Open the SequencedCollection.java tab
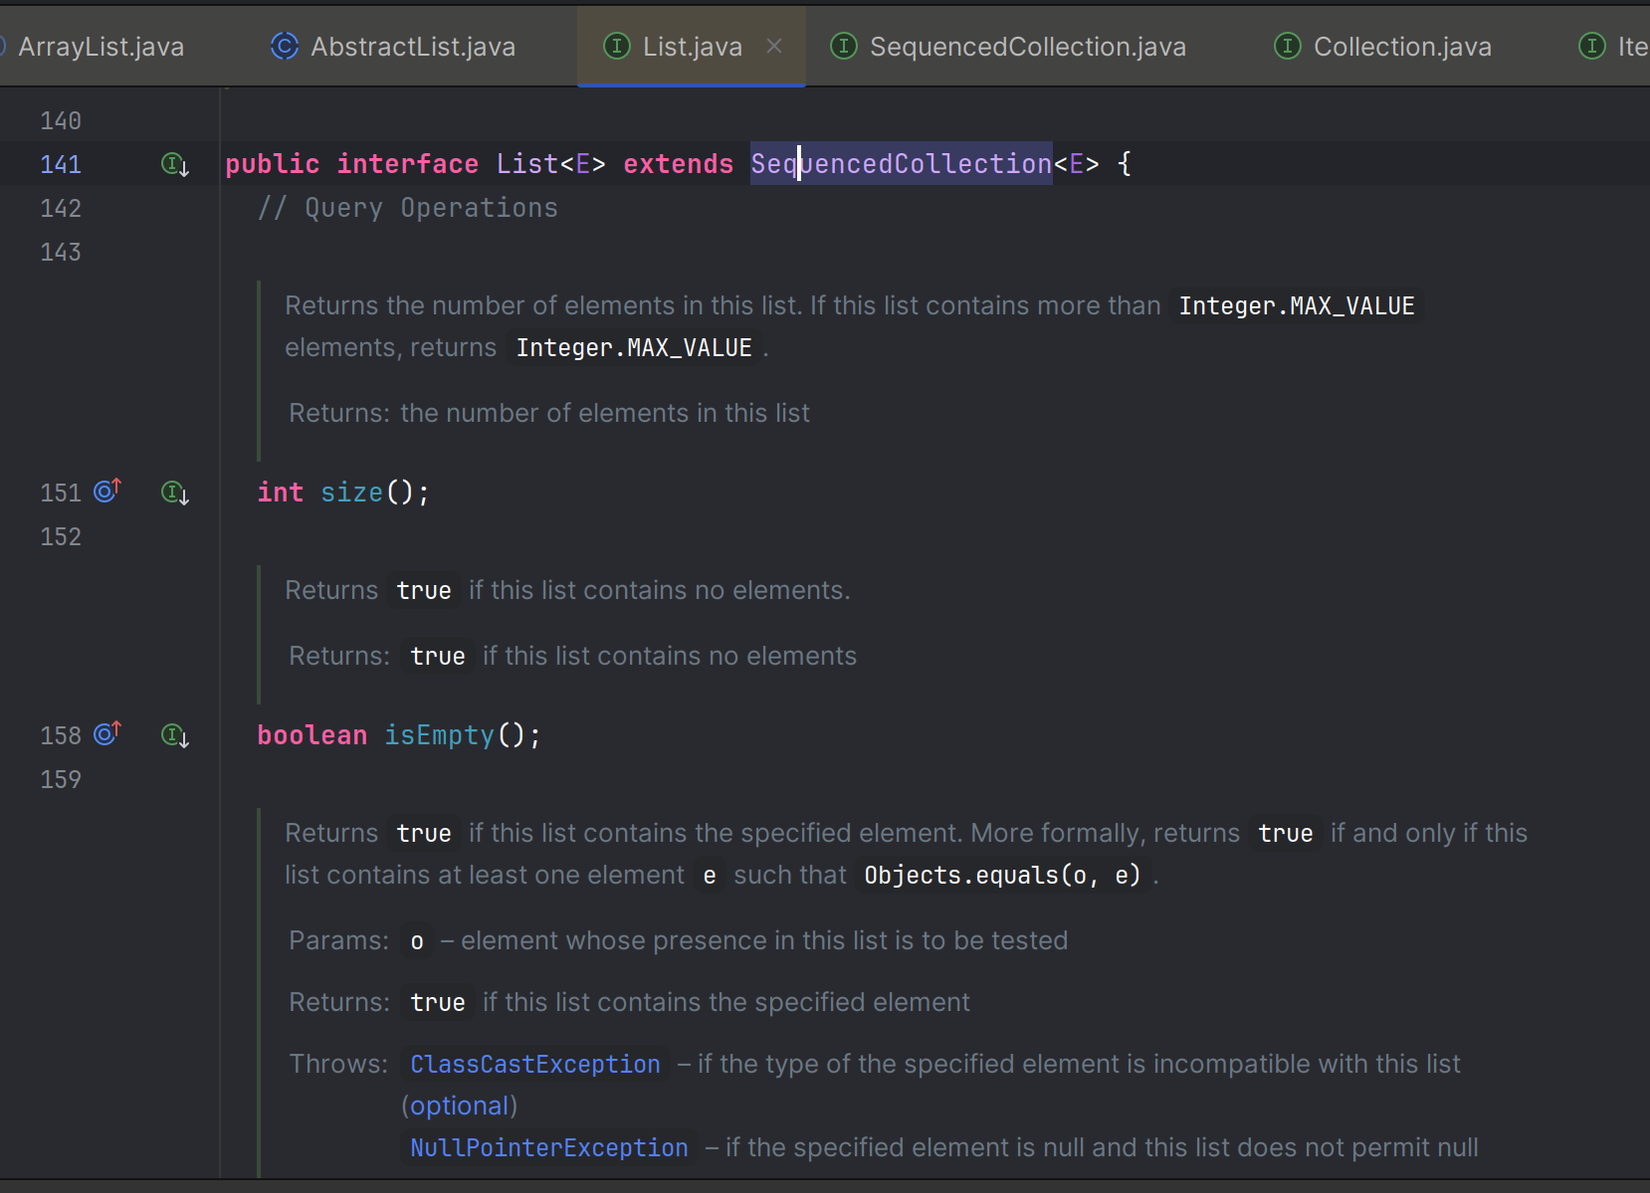 point(1027,46)
